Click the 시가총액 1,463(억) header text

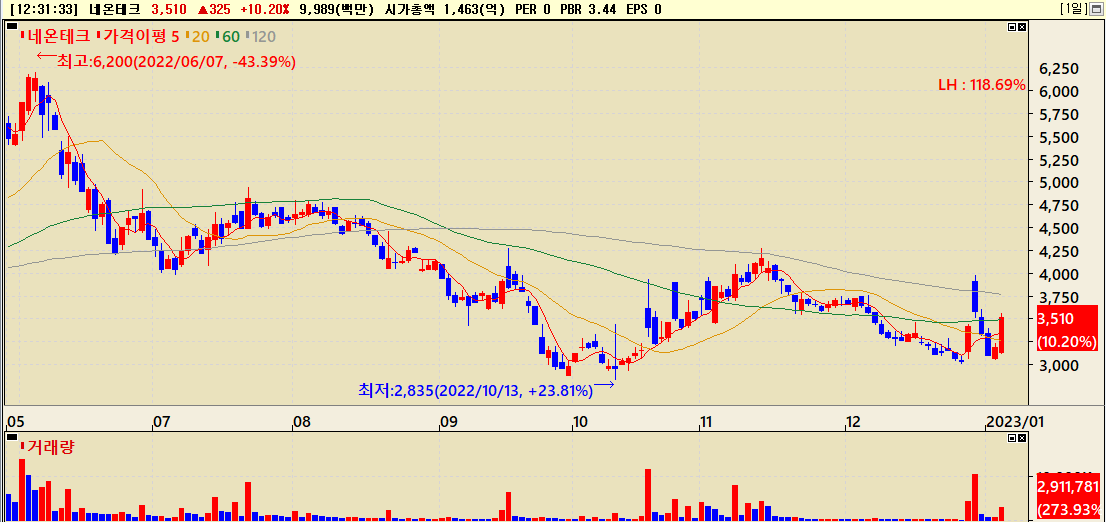pos(446,9)
